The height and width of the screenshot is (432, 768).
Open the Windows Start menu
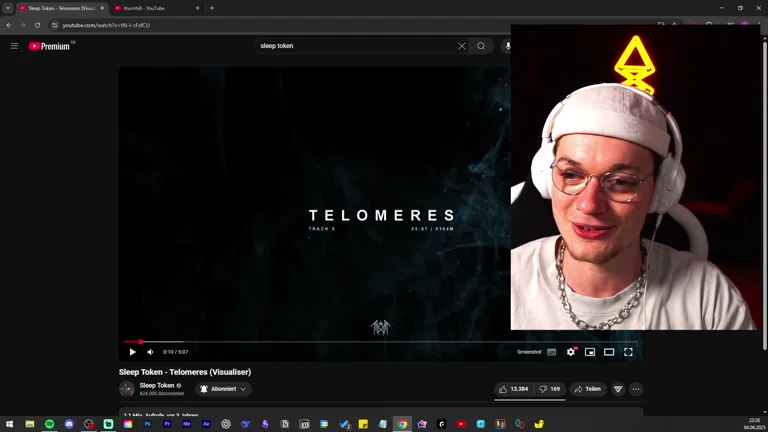pyautogui.click(x=10, y=424)
